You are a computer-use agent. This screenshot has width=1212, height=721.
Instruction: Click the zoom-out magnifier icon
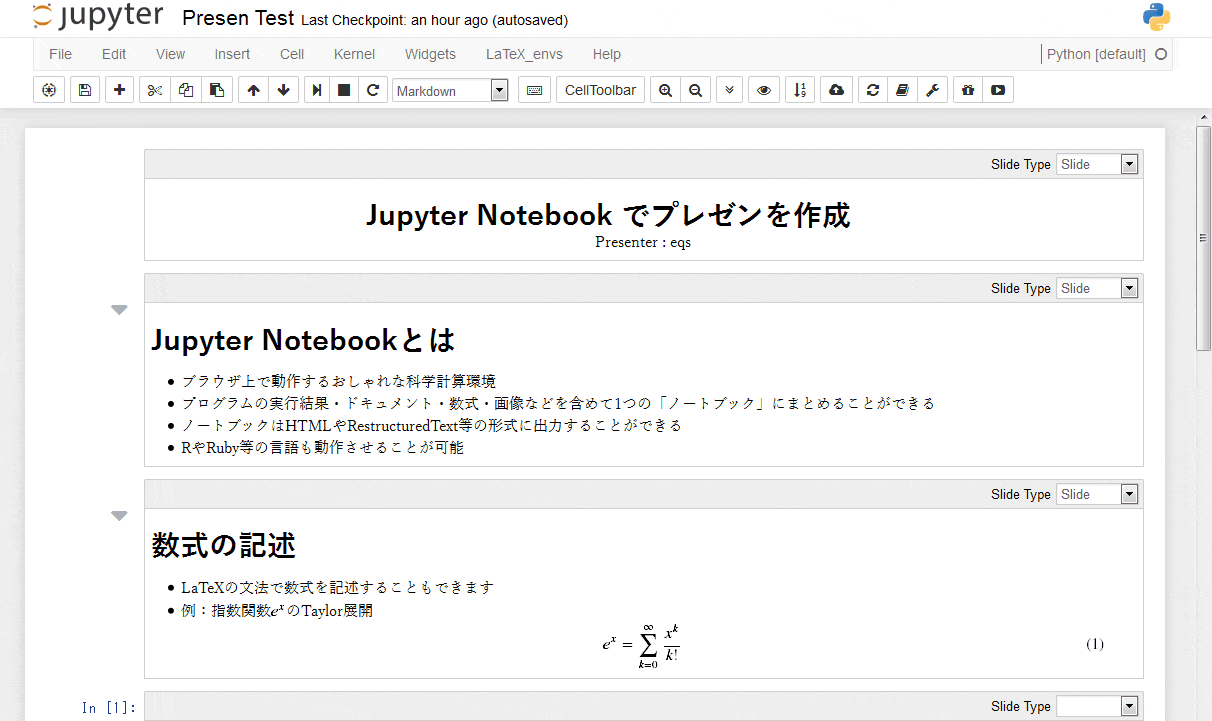pyautogui.click(x=696, y=90)
